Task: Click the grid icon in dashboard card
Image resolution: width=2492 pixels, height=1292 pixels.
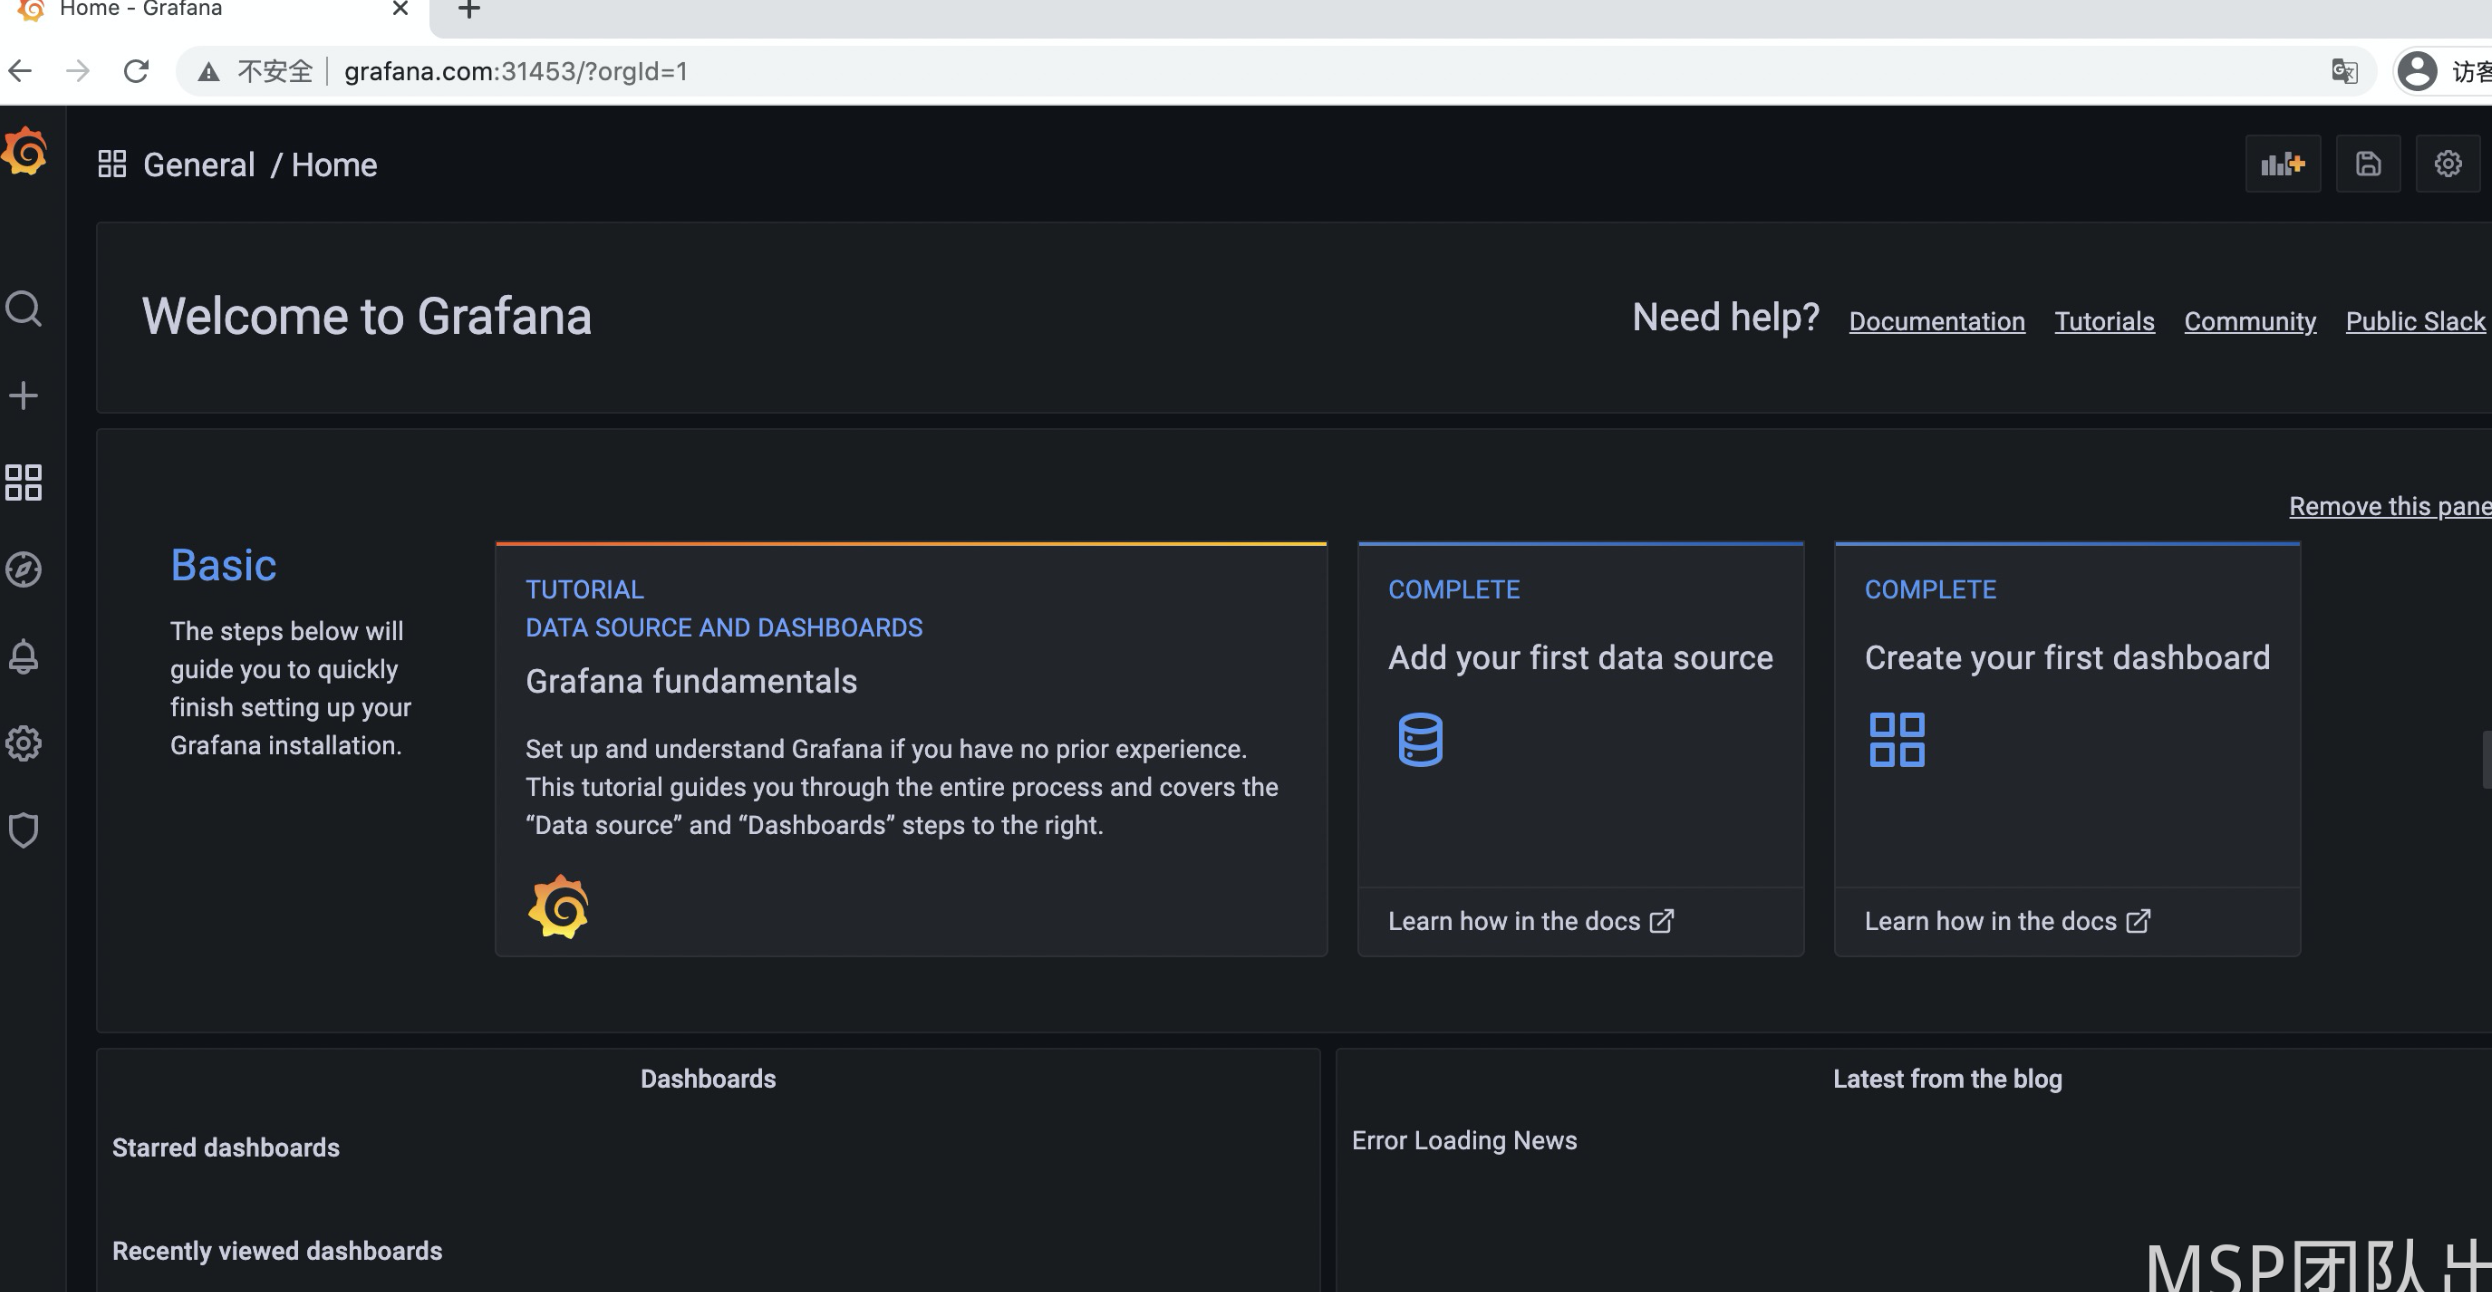Action: tap(1897, 740)
